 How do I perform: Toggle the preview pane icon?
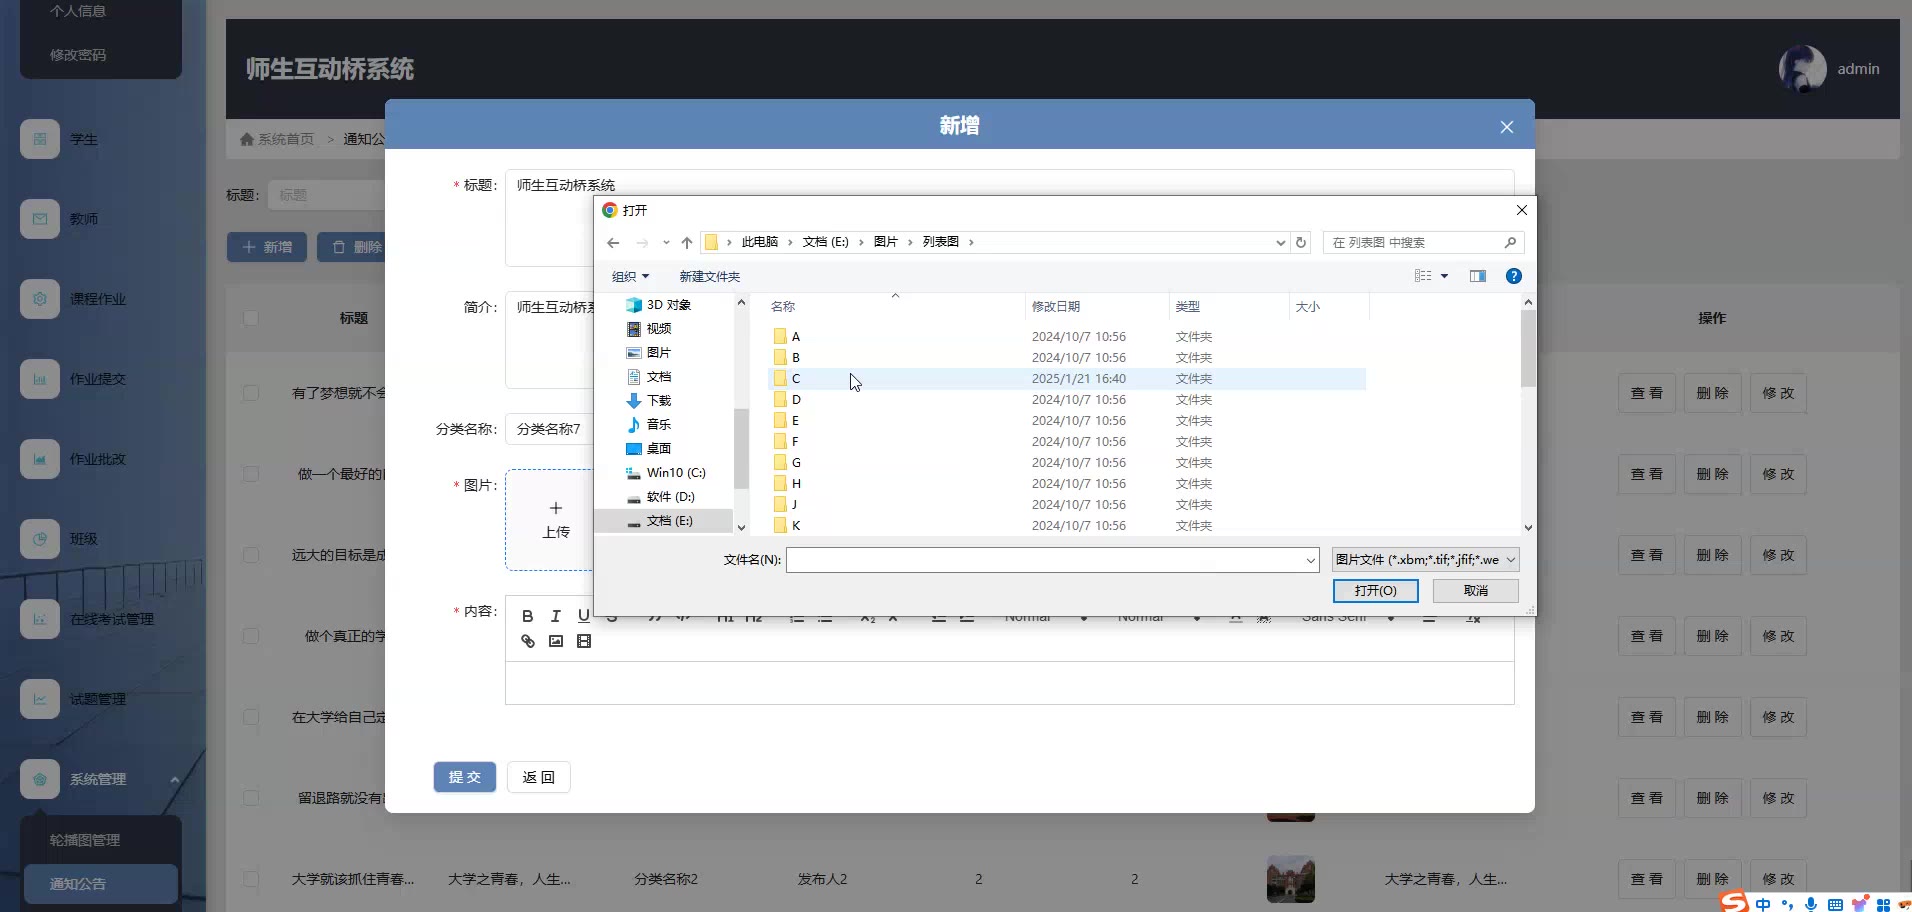click(1477, 276)
